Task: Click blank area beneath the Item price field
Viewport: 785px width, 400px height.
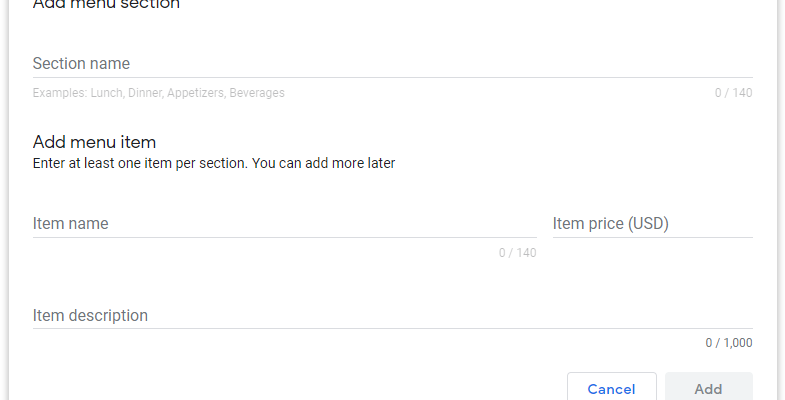Action: [x=652, y=262]
